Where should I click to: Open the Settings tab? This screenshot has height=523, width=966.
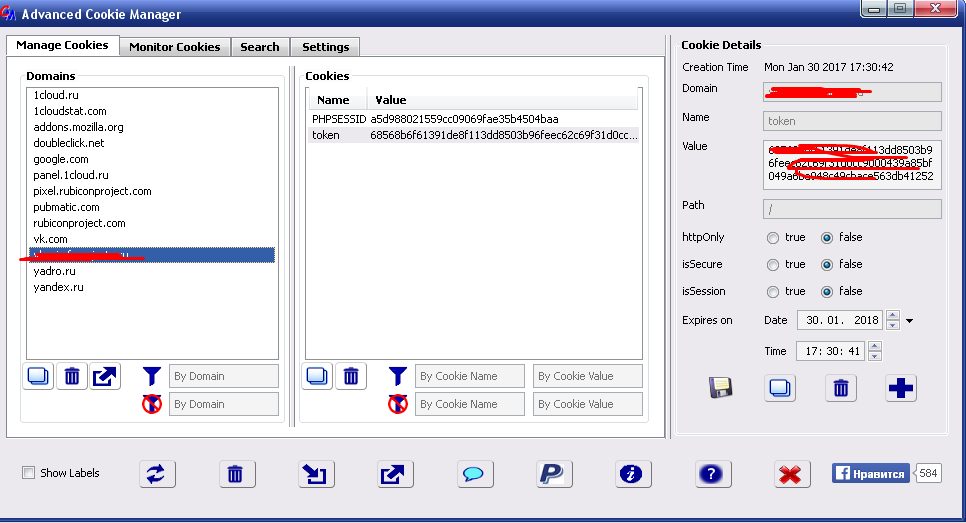pos(325,47)
